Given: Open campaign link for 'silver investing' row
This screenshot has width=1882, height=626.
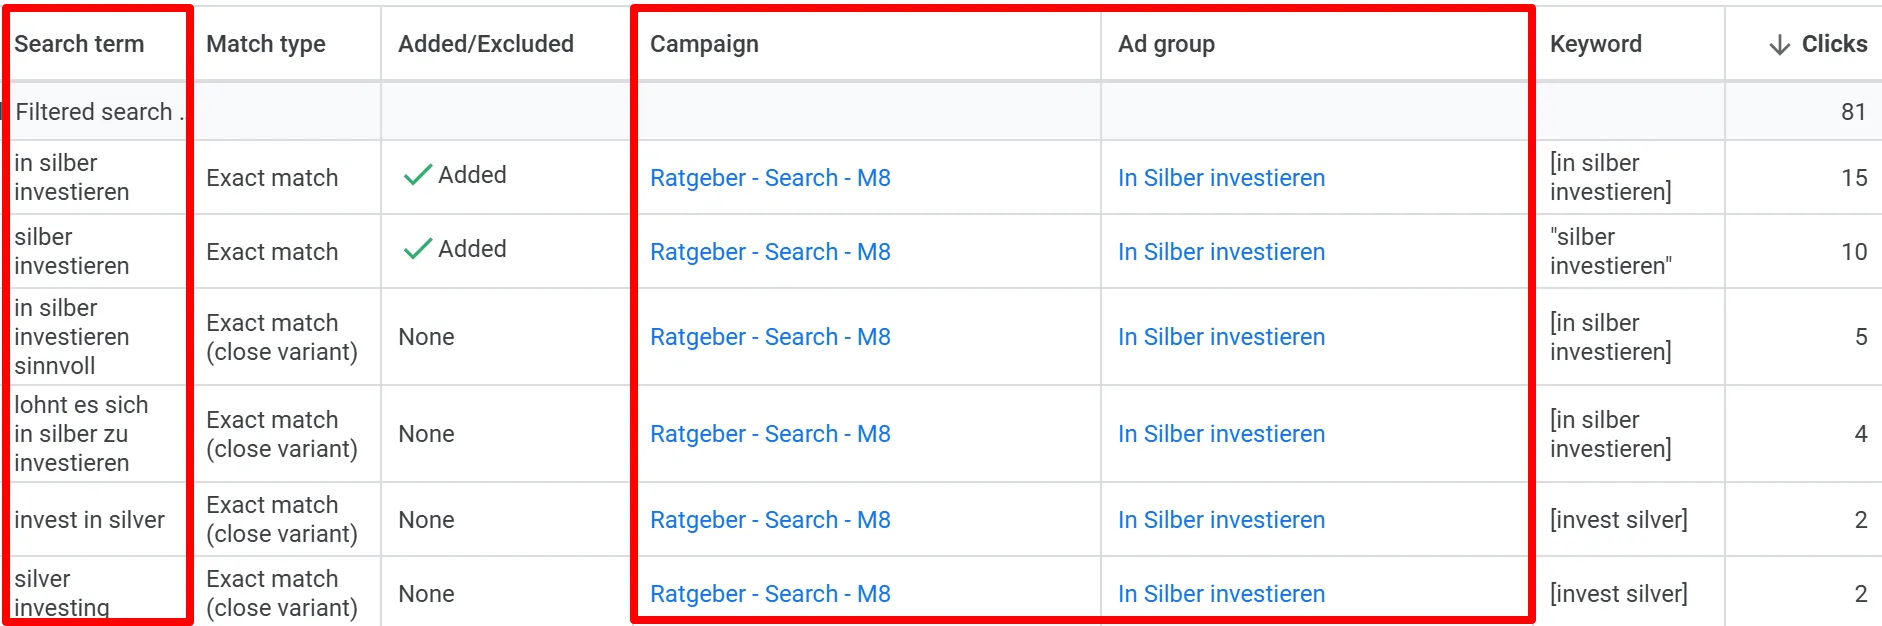Looking at the screenshot, I should pyautogui.click(x=770, y=594).
